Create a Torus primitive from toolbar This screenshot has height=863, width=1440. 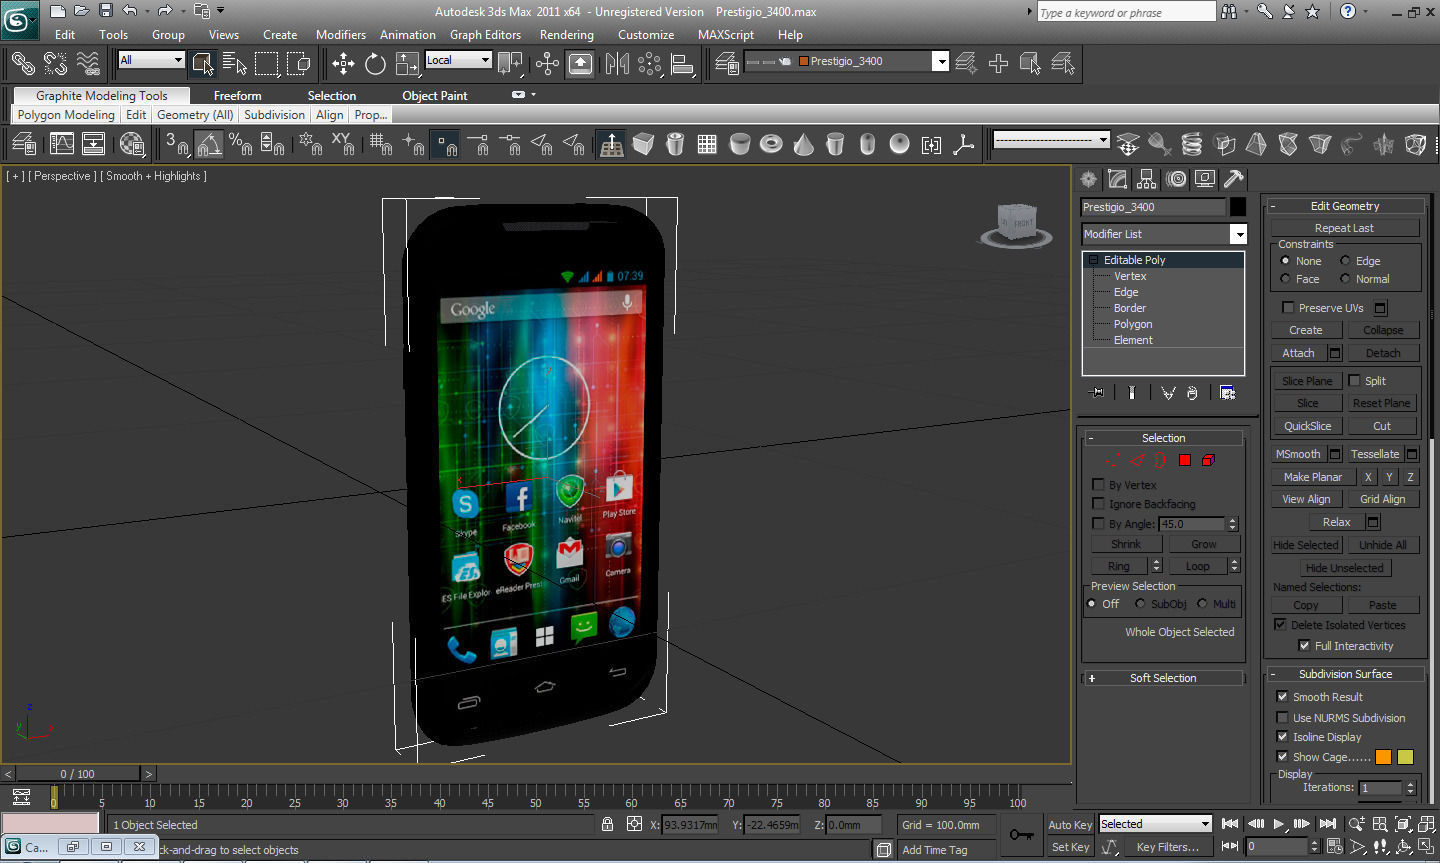[771, 144]
